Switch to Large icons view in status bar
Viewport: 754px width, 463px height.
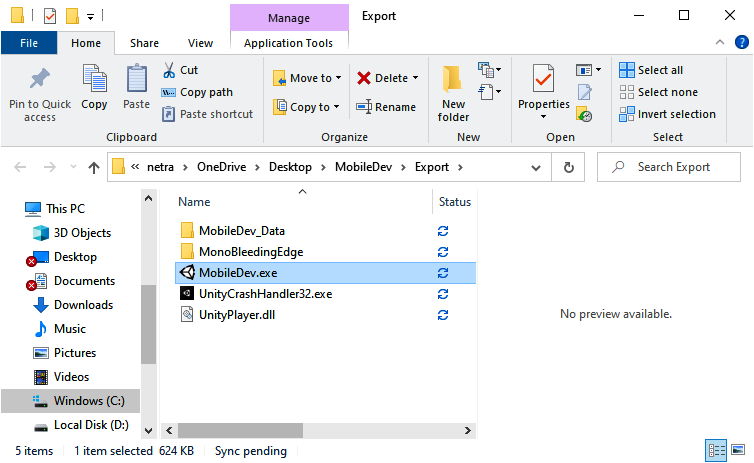point(738,450)
